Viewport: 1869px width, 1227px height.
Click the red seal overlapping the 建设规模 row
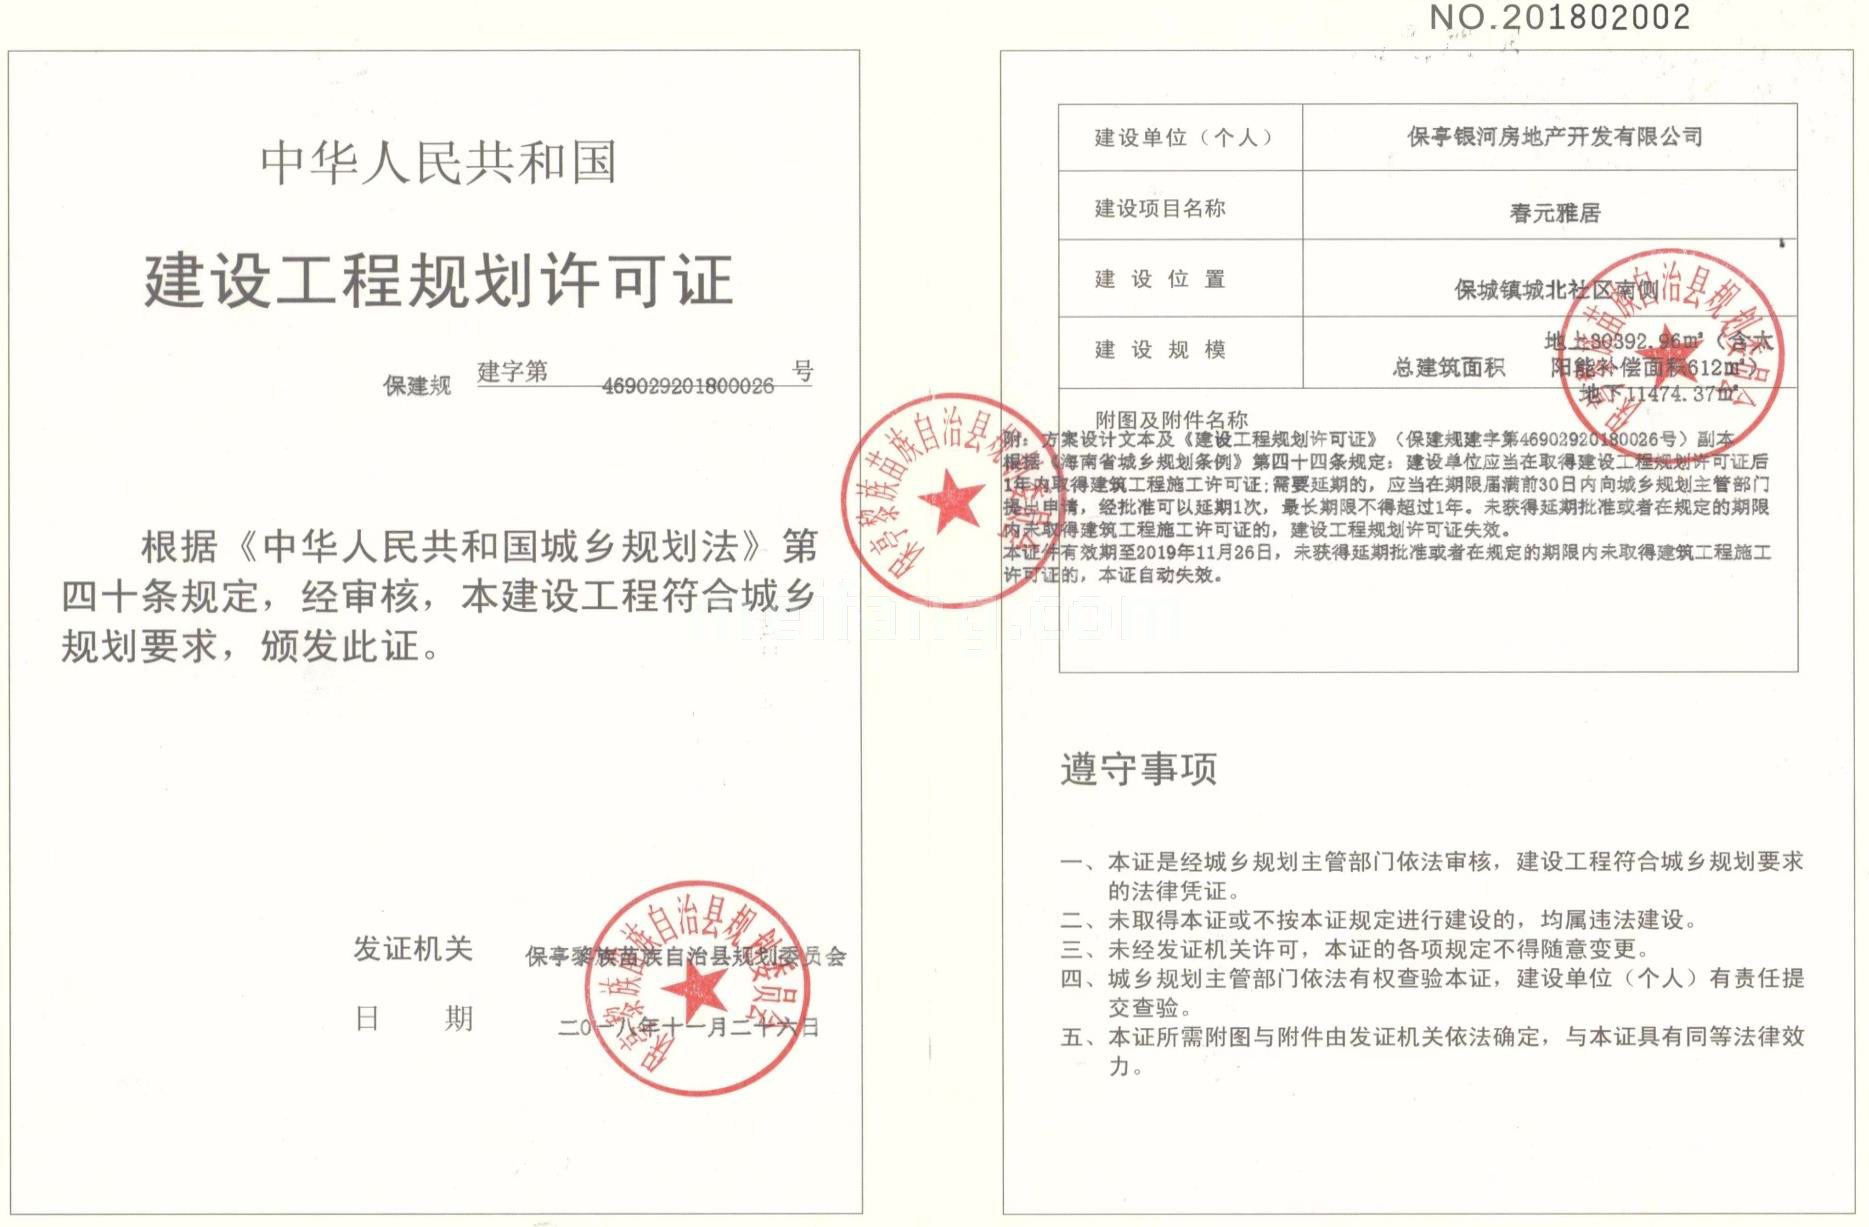(x=1668, y=347)
